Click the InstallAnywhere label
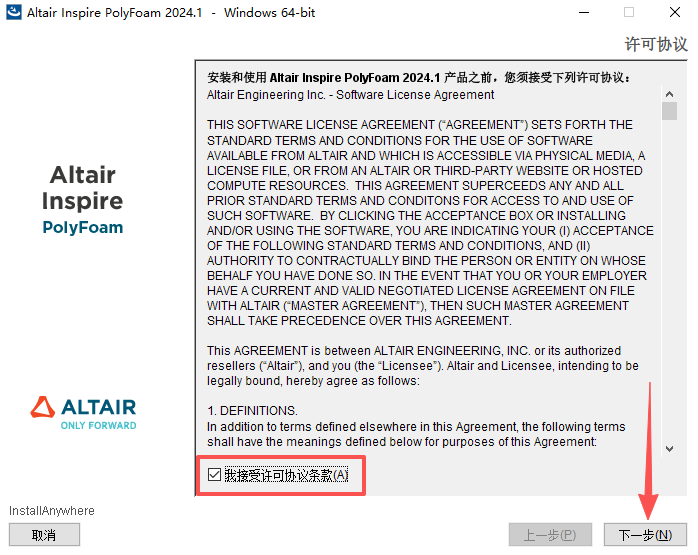Image resolution: width=698 pixels, height=555 pixels. pyautogui.click(x=52, y=511)
